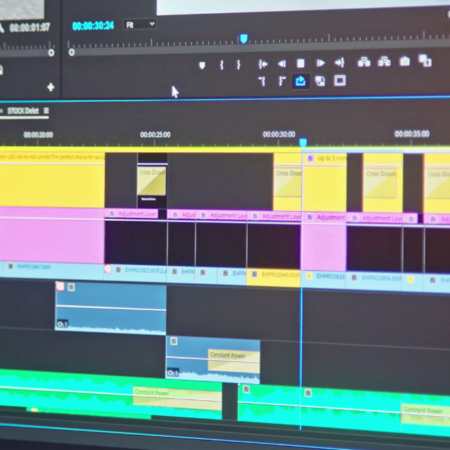Click the icon left of Safe Margins
The height and width of the screenshot is (450, 450).
[320, 81]
